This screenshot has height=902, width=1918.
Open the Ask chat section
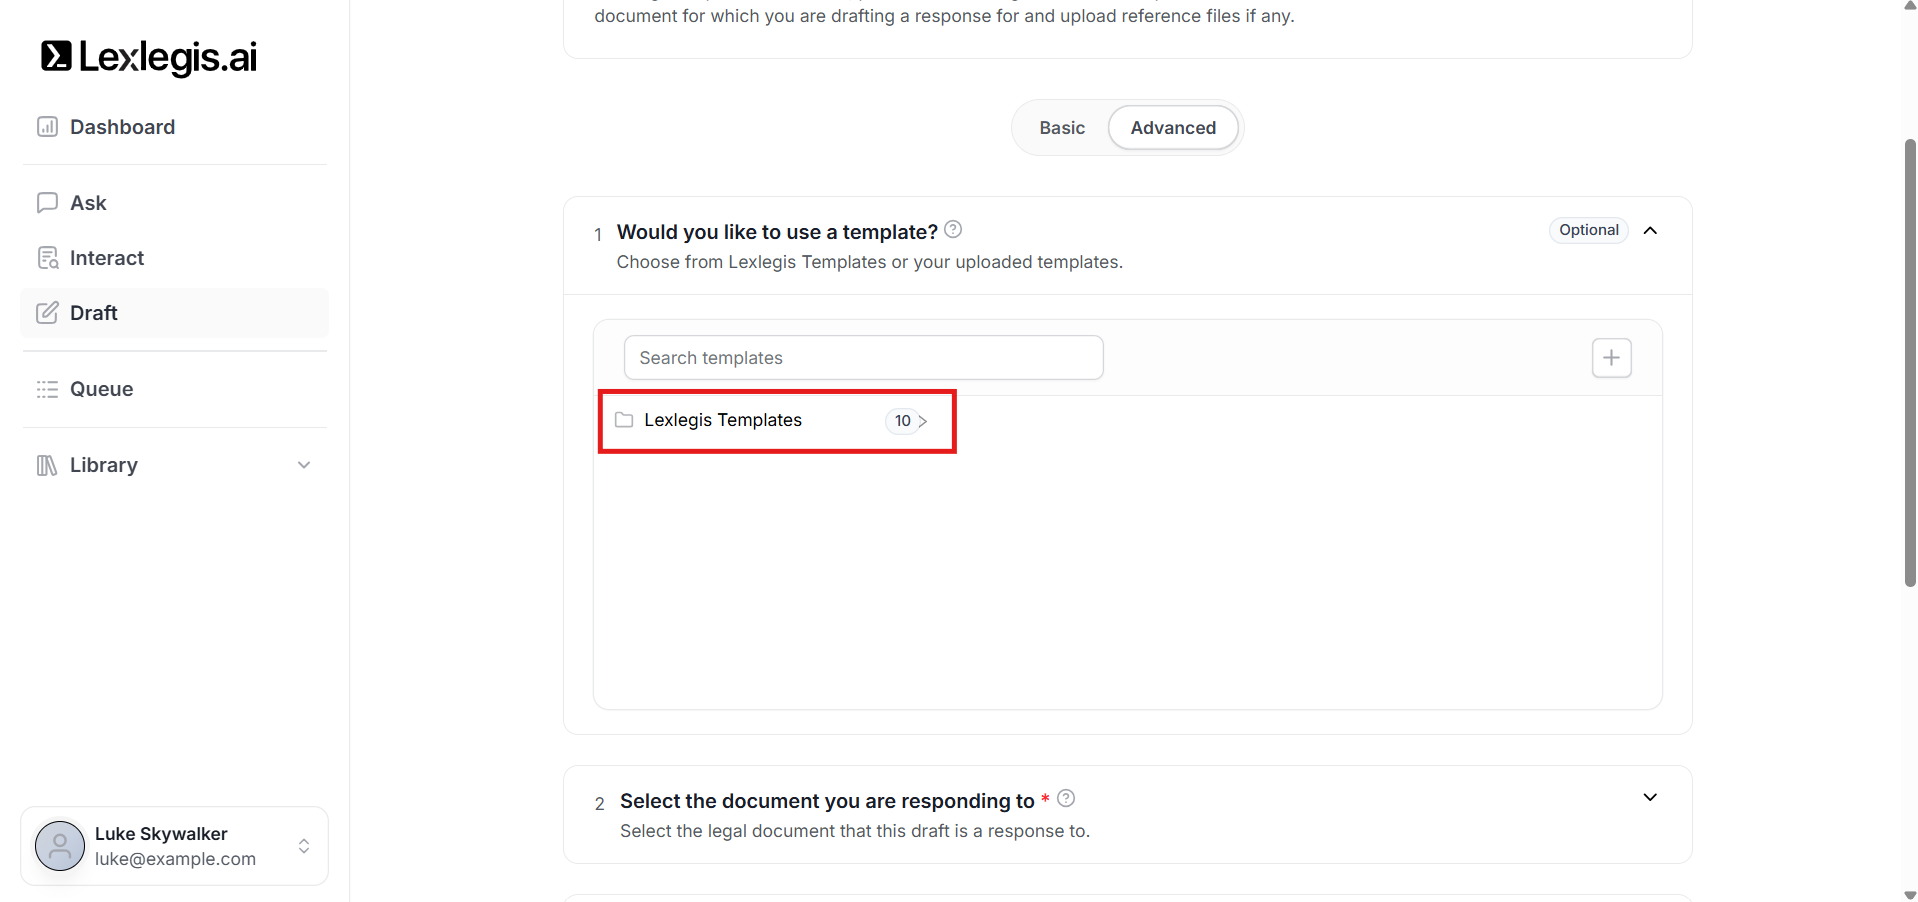88,203
